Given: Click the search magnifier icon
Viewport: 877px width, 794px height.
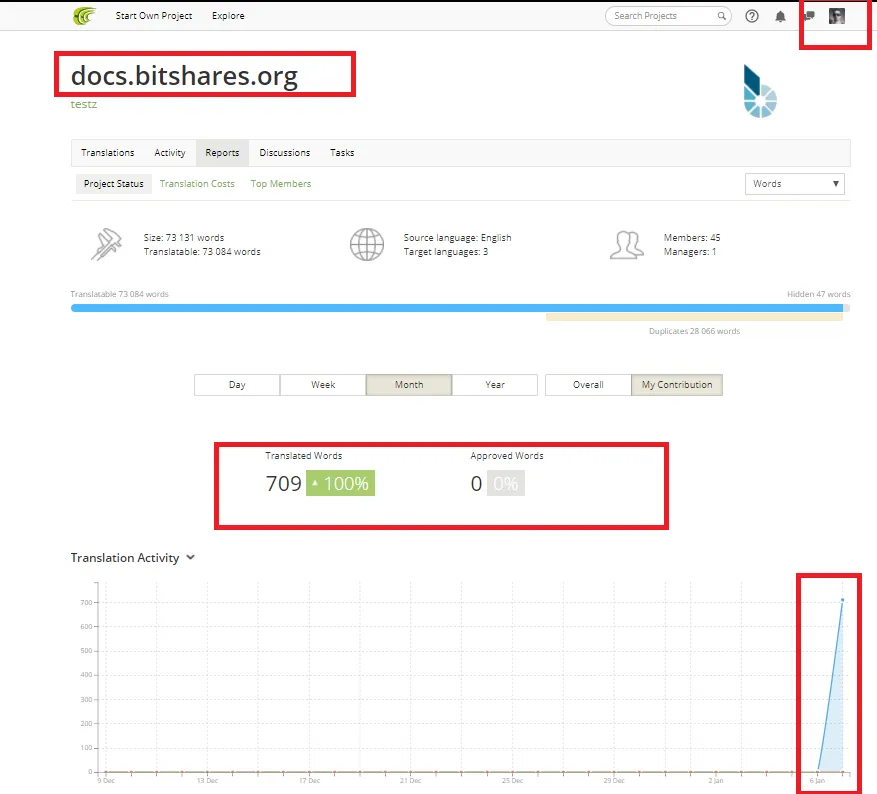Looking at the screenshot, I should click(722, 16).
